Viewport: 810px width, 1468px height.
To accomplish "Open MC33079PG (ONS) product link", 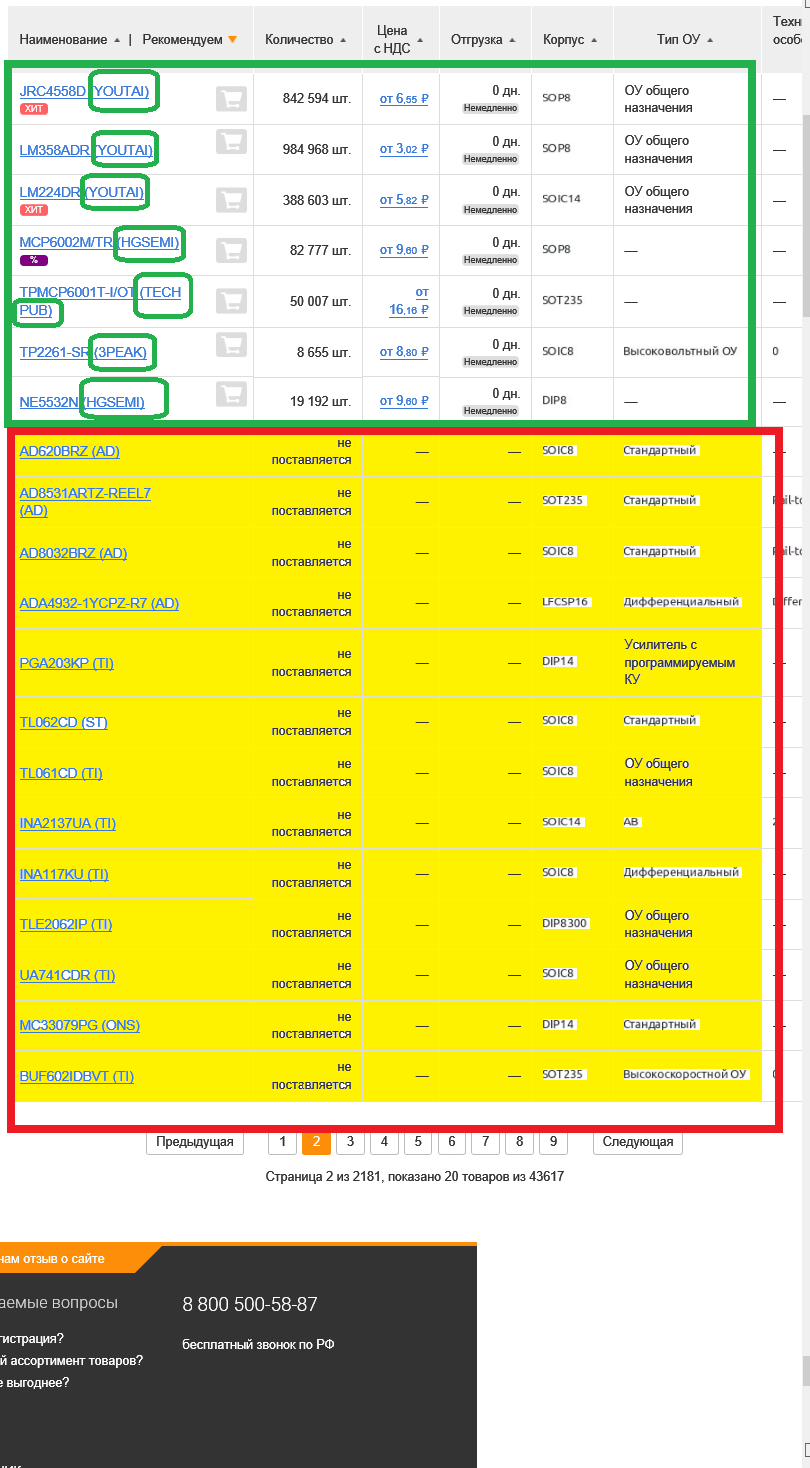I will click(x=79, y=1025).
